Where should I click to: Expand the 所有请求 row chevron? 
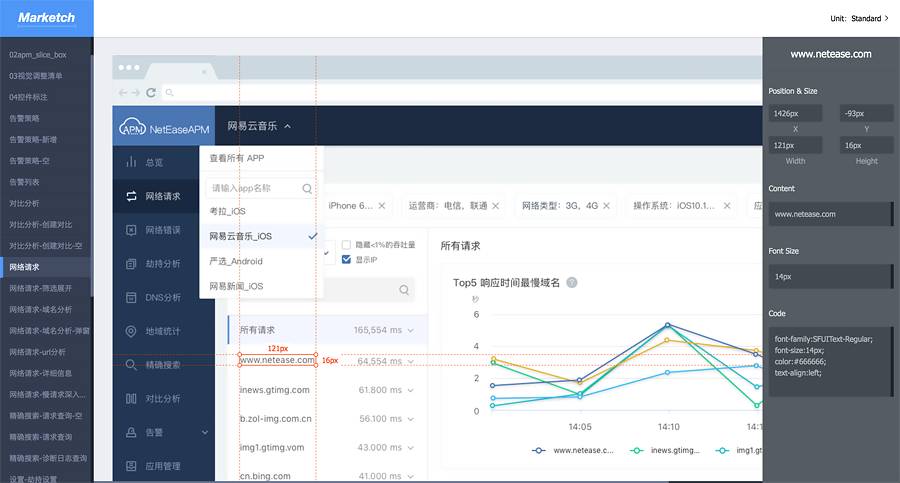tap(410, 330)
